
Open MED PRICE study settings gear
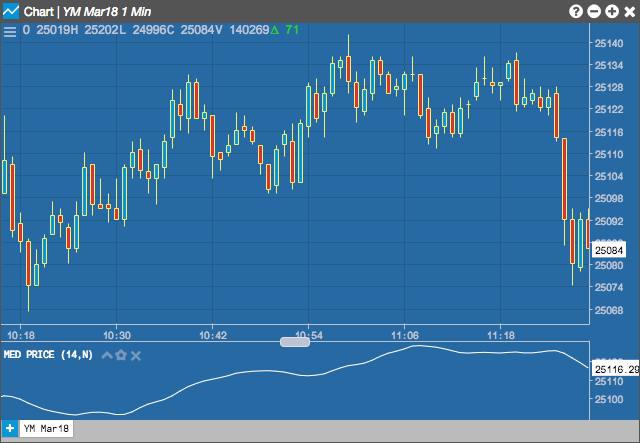point(121,355)
